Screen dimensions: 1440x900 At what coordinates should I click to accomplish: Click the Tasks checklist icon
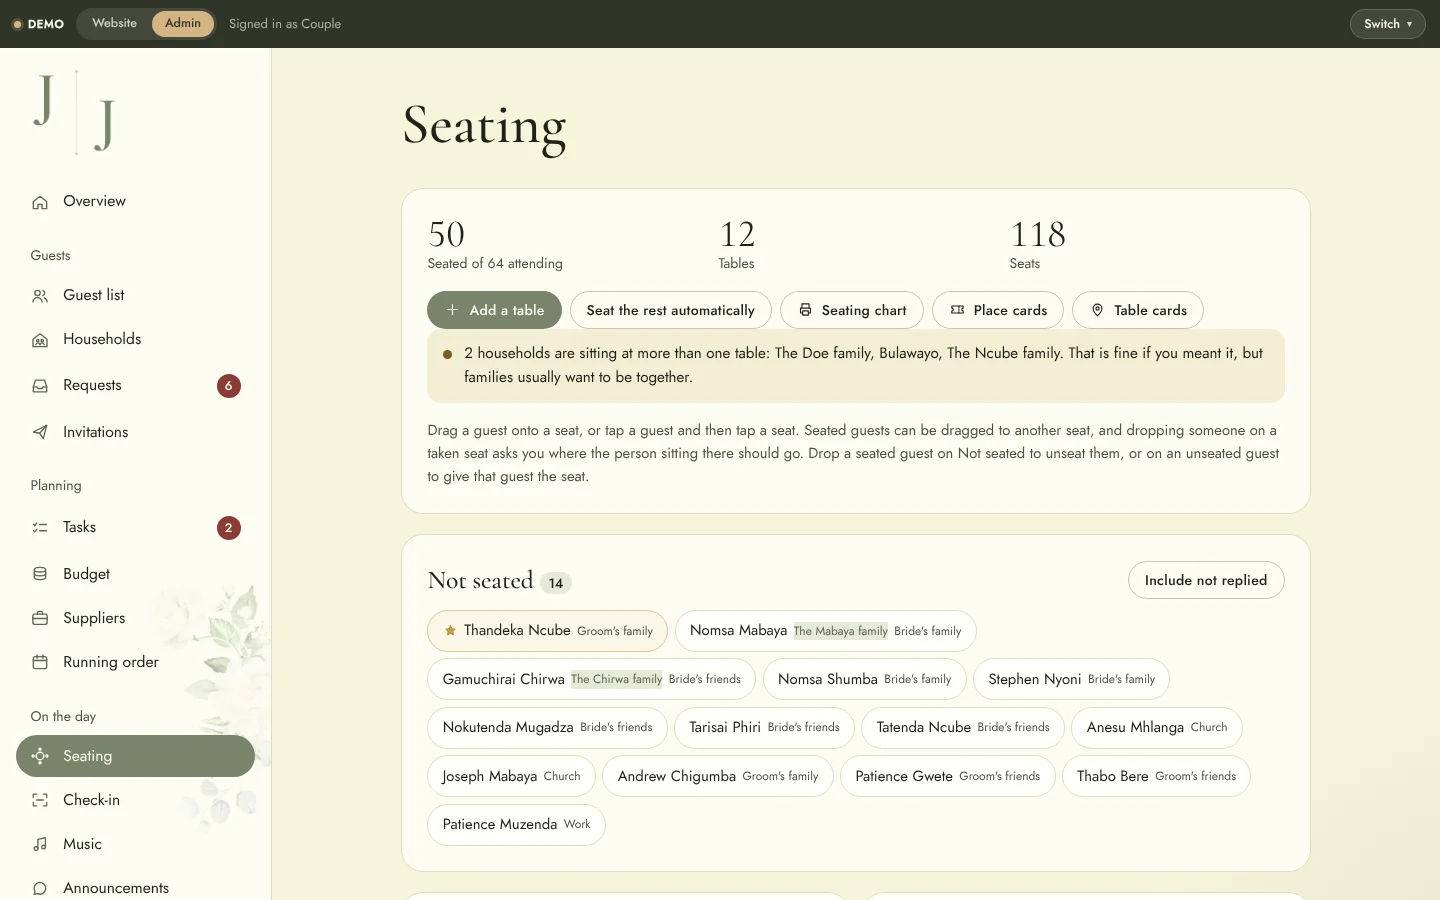pos(40,528)
